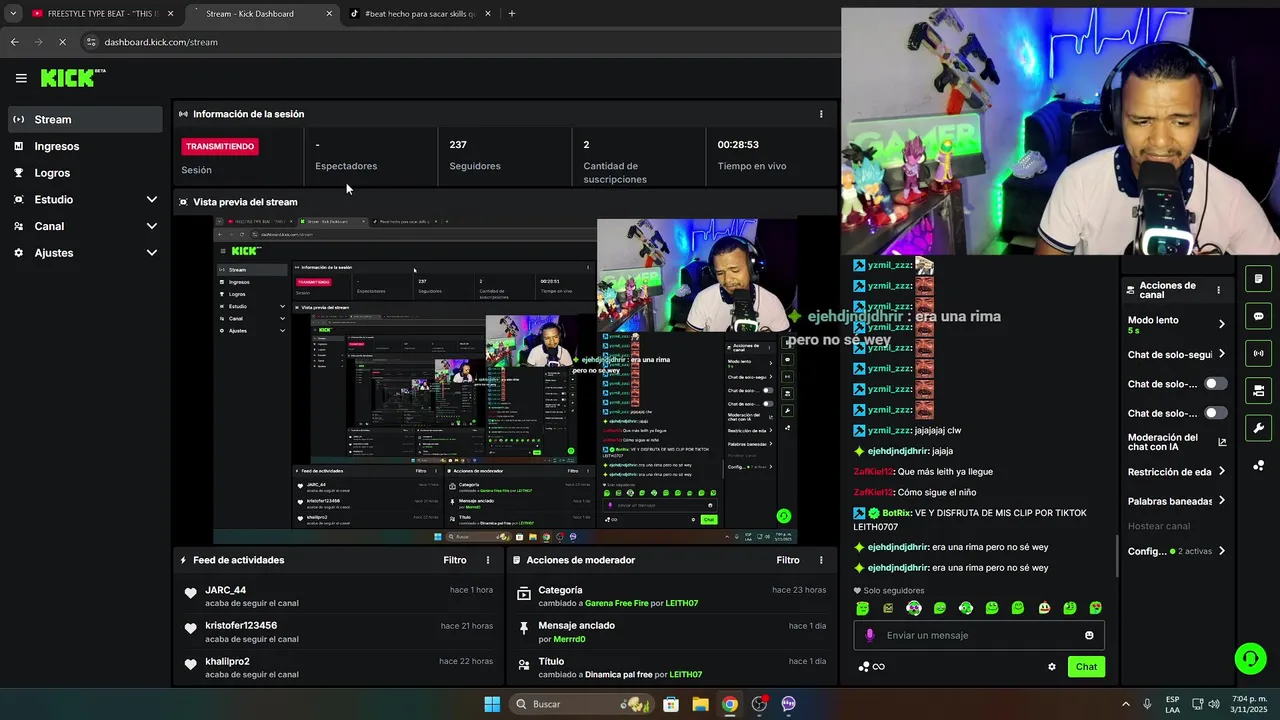Click kristofer123456 in activity feed
This screenshot has width=1280, height=720.
pos(241,626)
